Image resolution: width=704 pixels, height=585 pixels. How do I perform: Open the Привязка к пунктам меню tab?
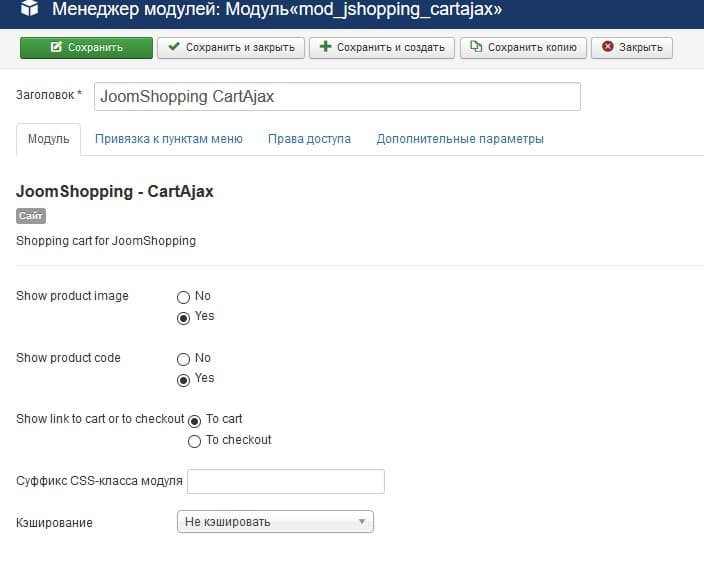[x=169, y=139]
